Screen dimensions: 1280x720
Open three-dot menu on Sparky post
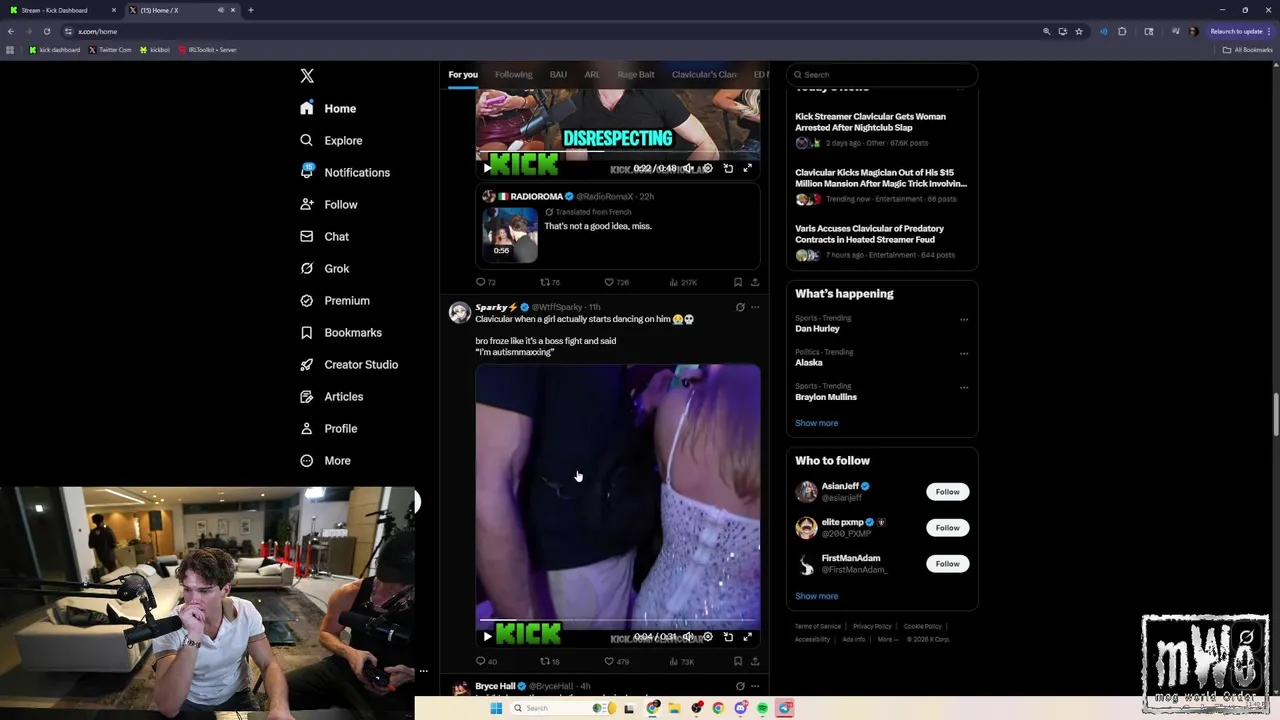coord(755,307)
